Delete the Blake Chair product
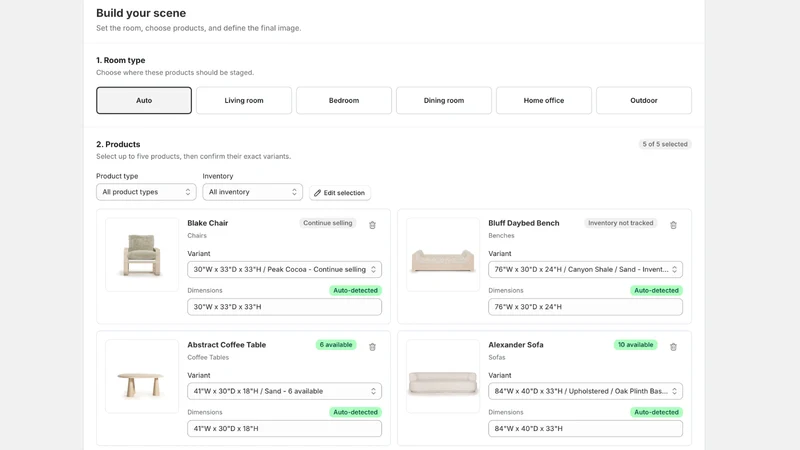Viewport: 800px width, 450px height. (372, 225)
